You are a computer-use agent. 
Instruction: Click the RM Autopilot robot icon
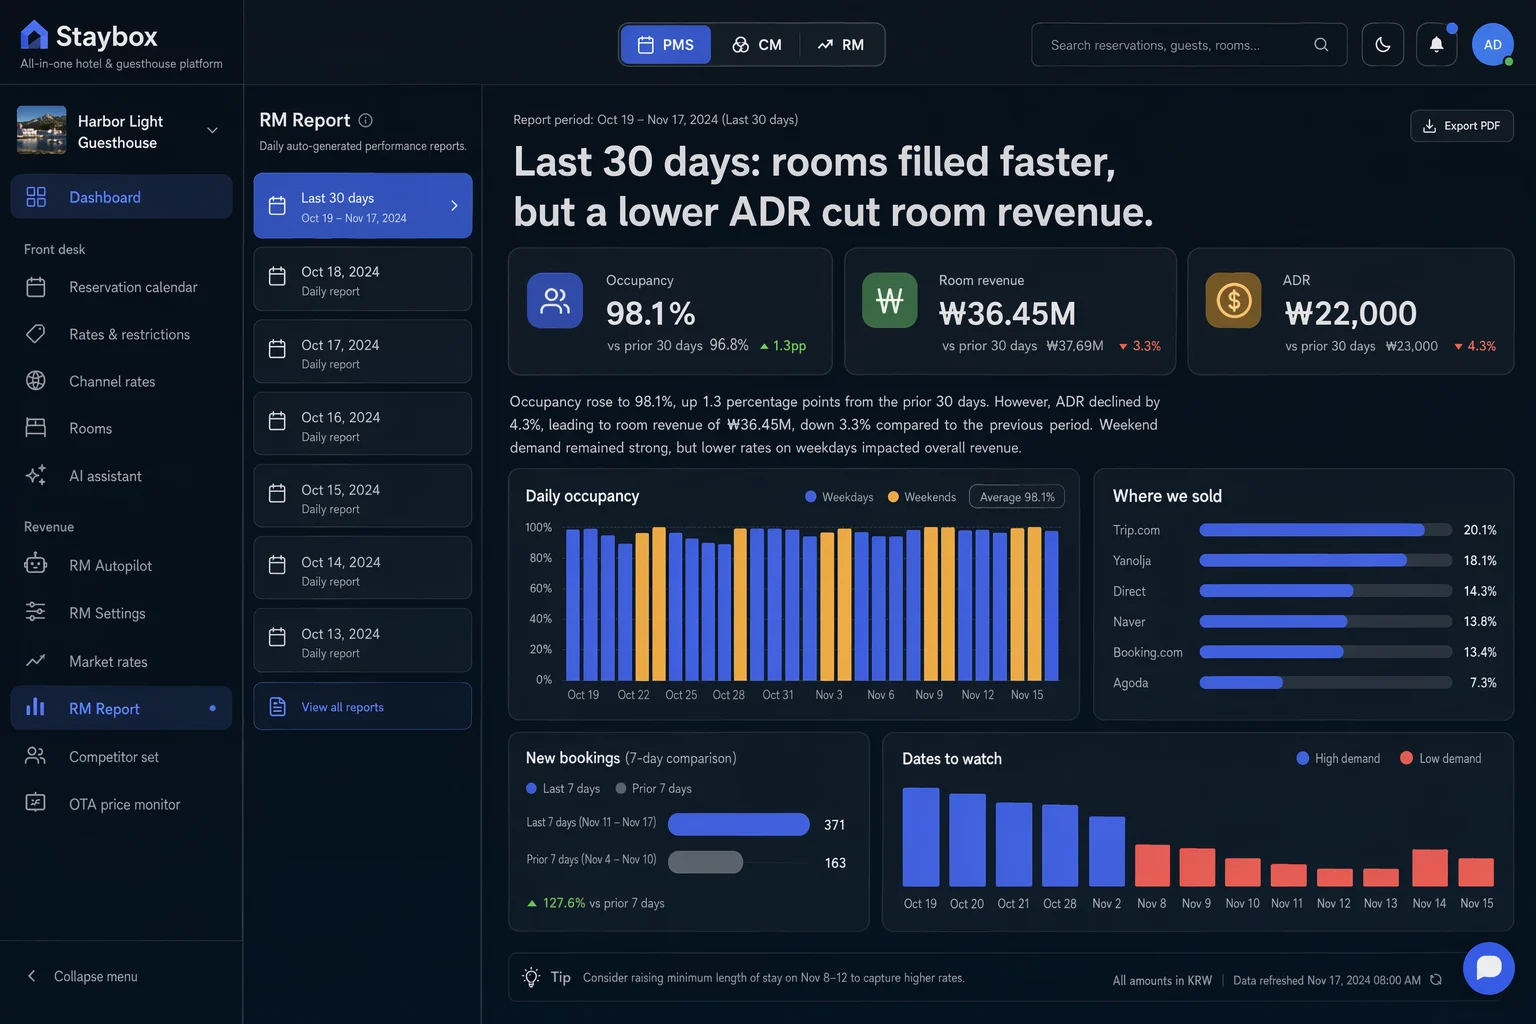click(x=36, y=564)
